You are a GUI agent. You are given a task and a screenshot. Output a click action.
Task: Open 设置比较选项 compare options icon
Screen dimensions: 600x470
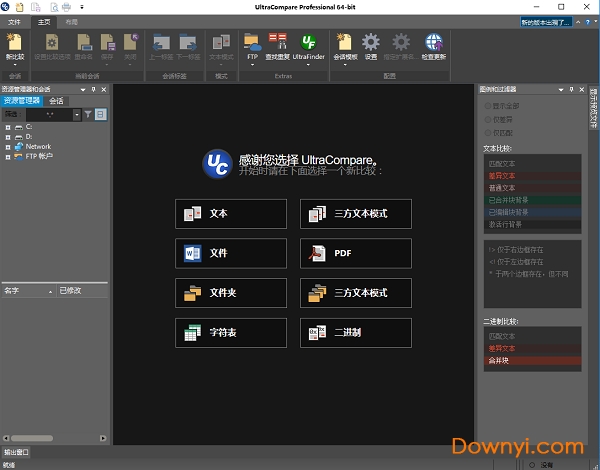[x=52, y=42]
